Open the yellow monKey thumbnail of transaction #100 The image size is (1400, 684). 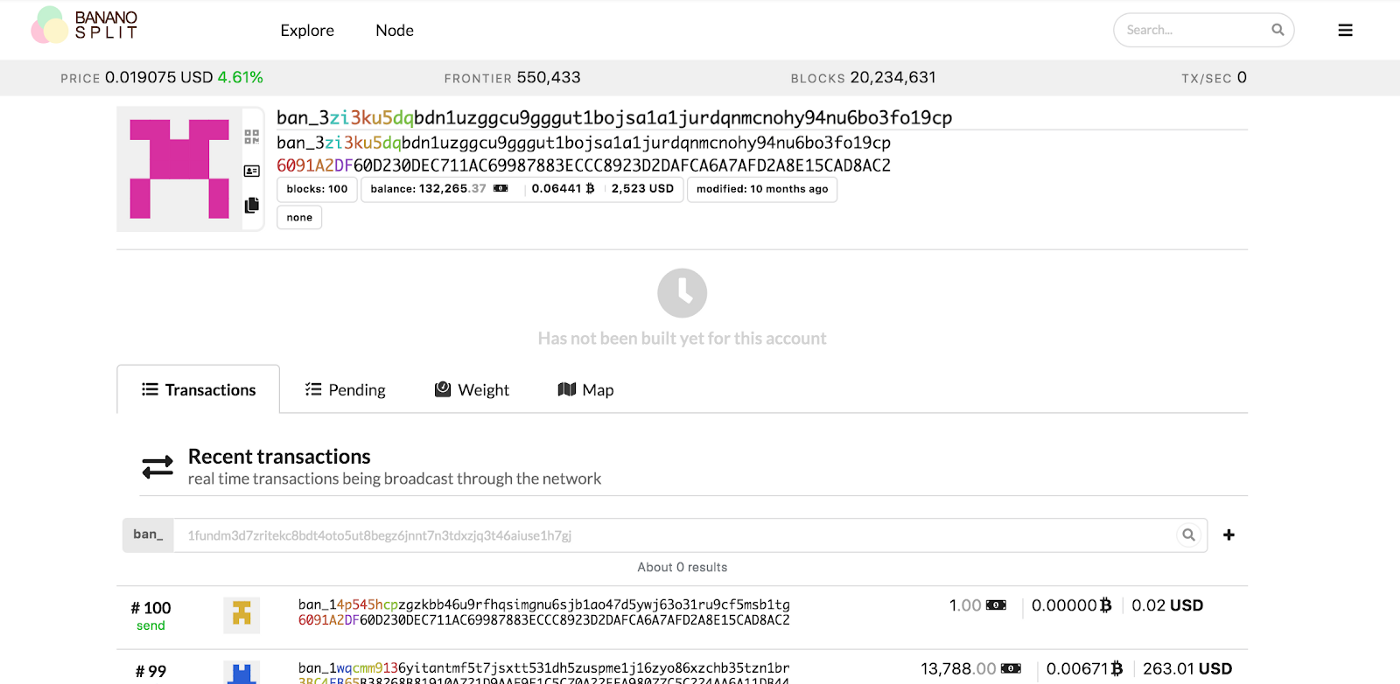point(241,615)
